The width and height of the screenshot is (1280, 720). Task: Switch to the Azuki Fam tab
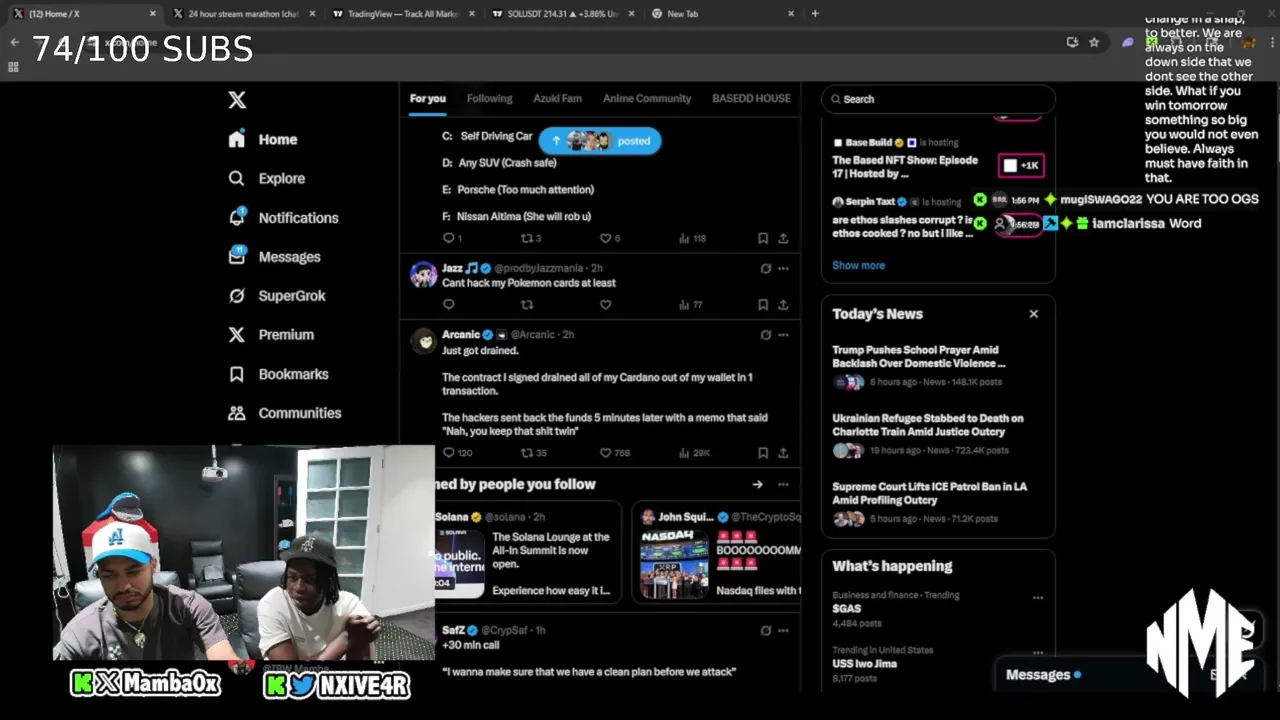[x=557, y=98]
